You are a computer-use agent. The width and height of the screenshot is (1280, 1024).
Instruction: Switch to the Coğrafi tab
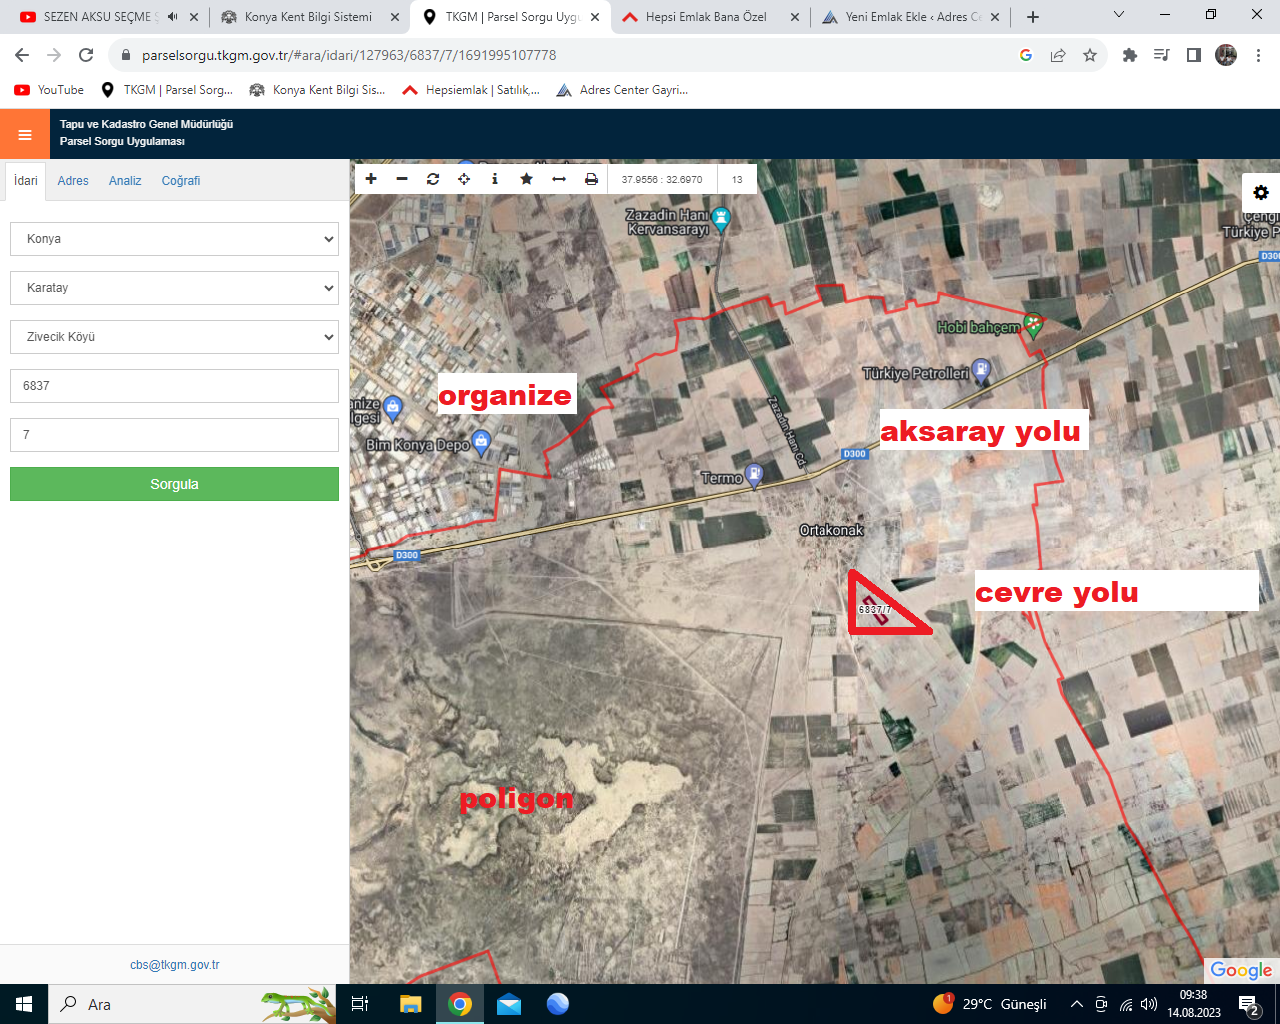point(181,181)
